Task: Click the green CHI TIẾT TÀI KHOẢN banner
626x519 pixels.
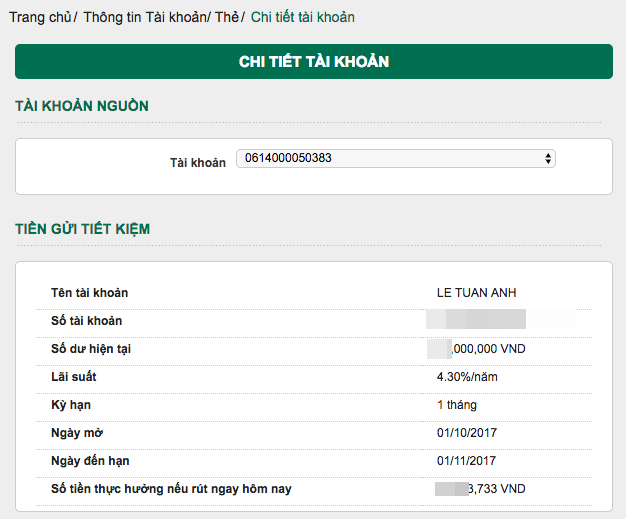Action: (x=313, y=62)
